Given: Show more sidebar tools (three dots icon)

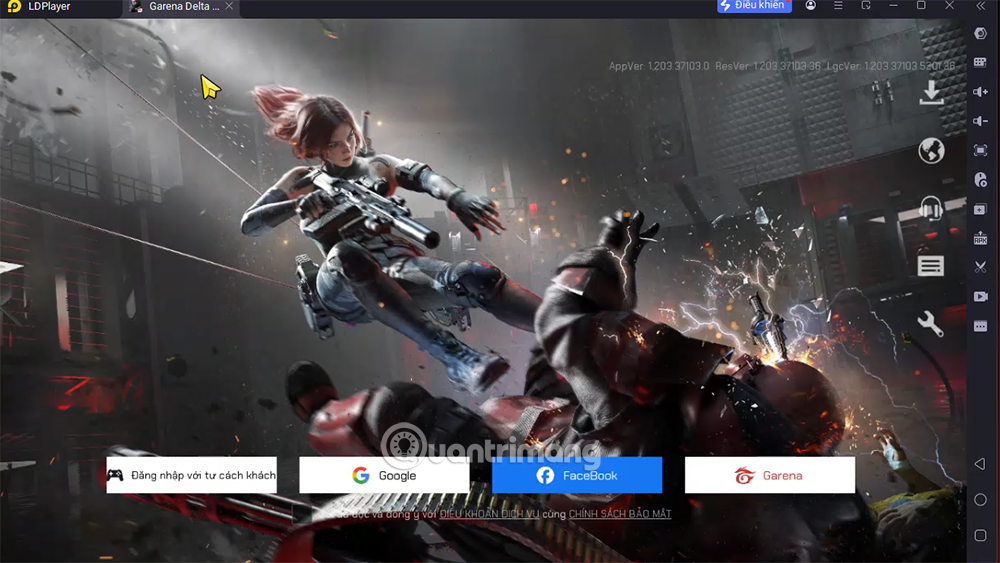Looking at the screenshot, I should coord(980,326).
